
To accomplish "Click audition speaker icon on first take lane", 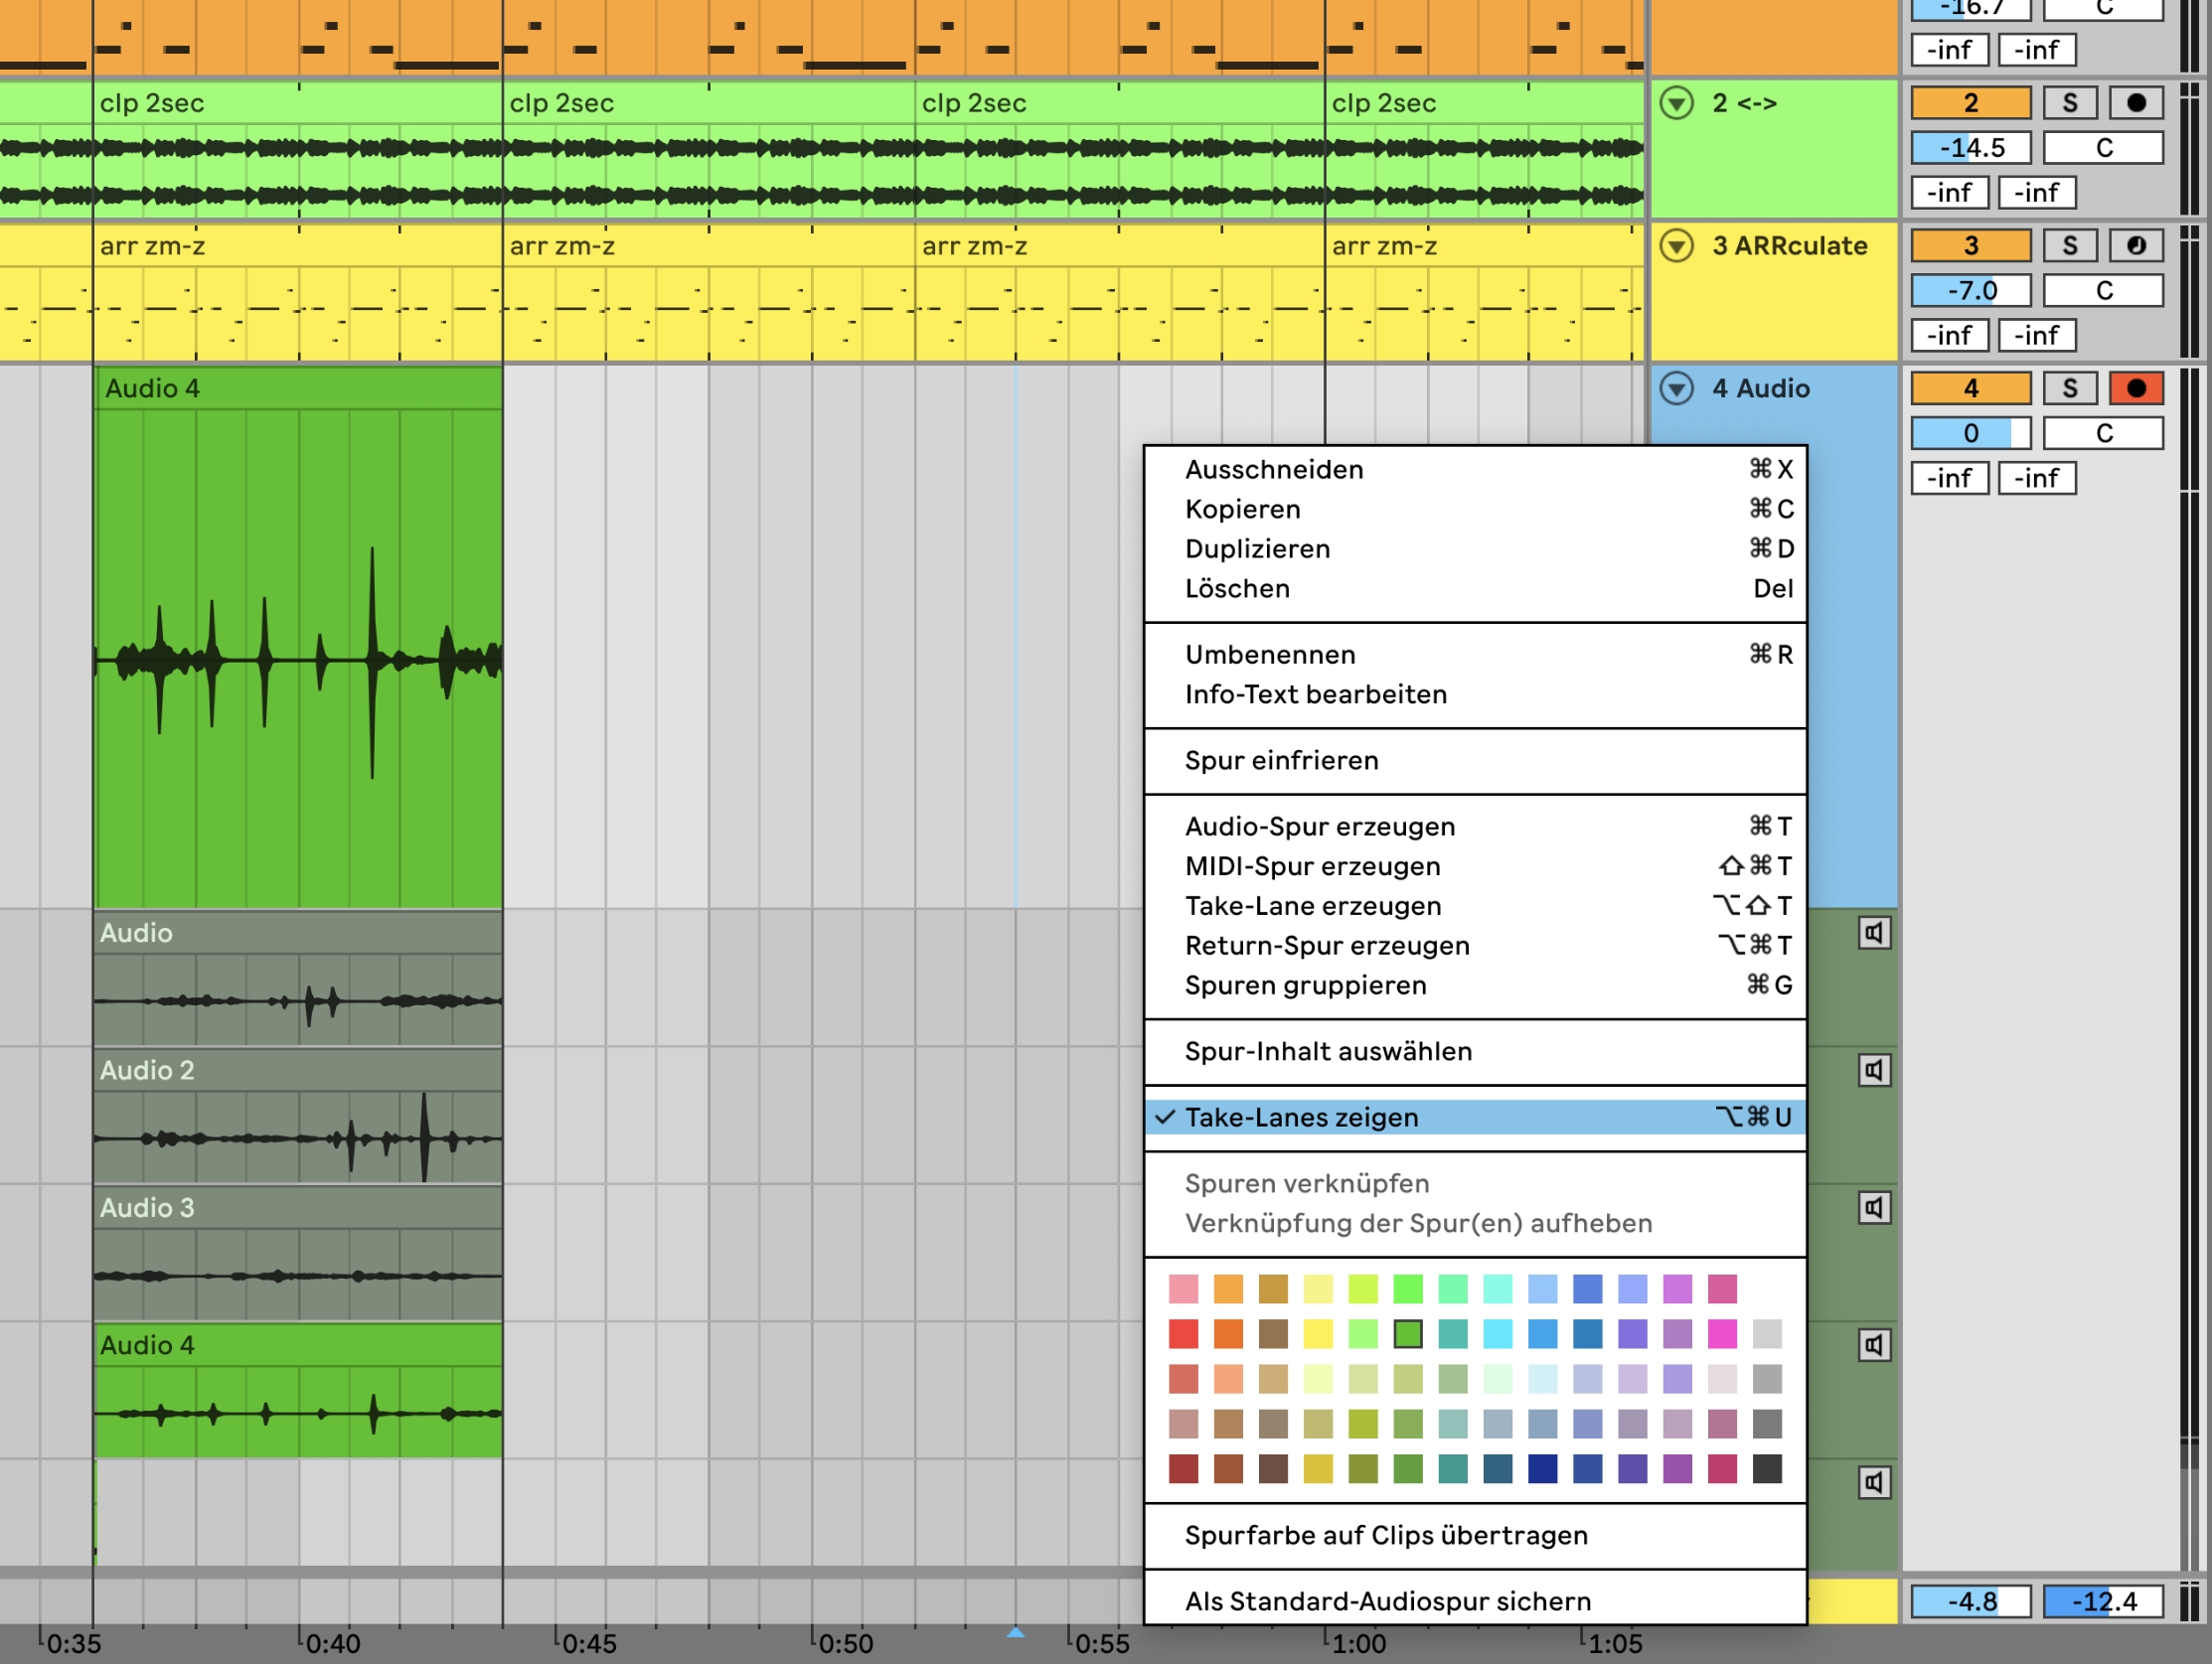I will 1874,933.
